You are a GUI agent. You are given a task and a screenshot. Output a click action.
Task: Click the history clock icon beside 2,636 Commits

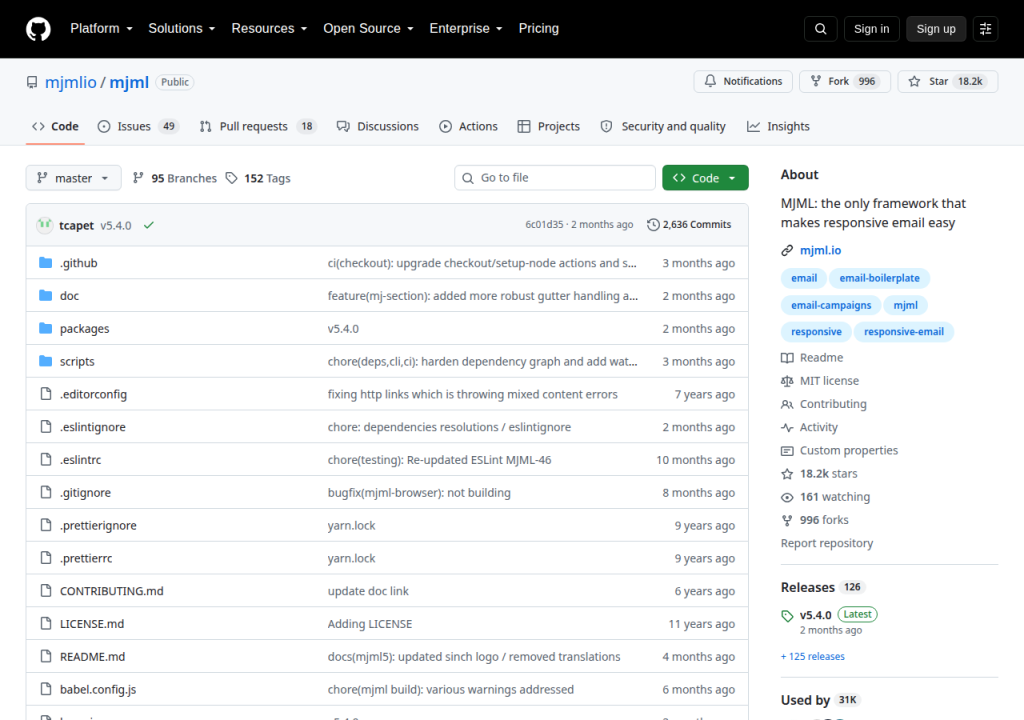(x=653, y=225)
